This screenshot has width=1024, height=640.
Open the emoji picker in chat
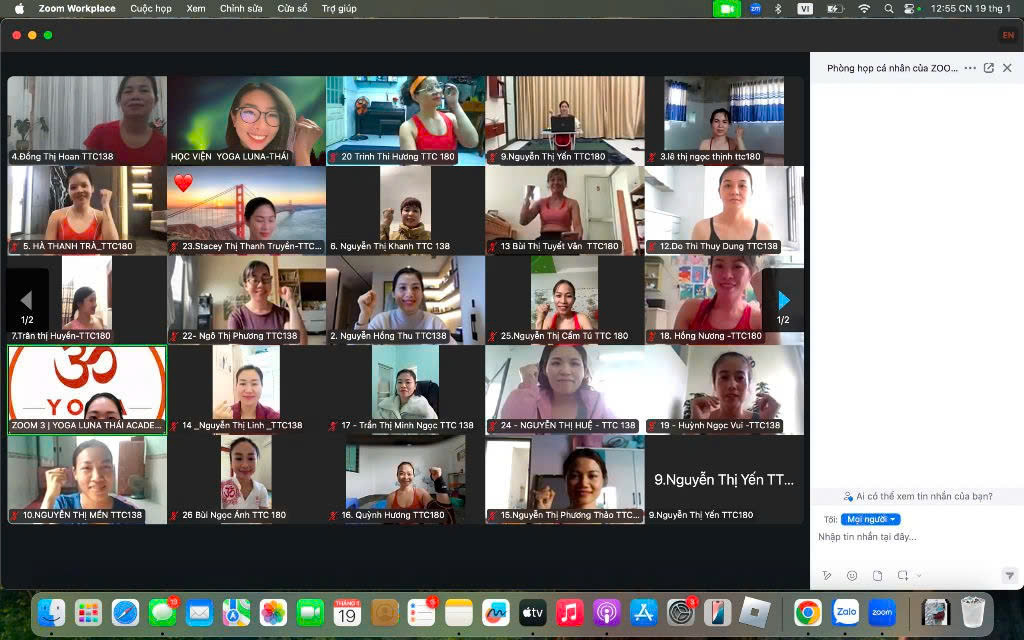[x=852, y=576]
